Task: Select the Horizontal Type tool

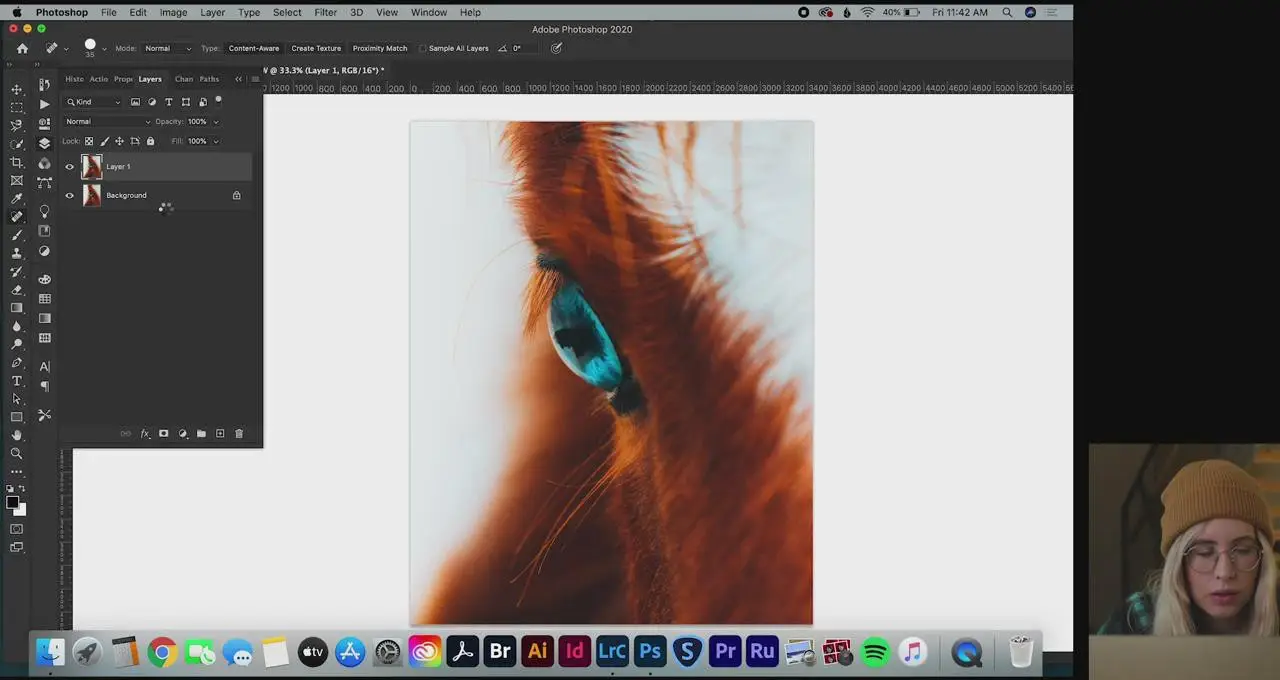Action: pyautogui.click(x=16, y=381)
